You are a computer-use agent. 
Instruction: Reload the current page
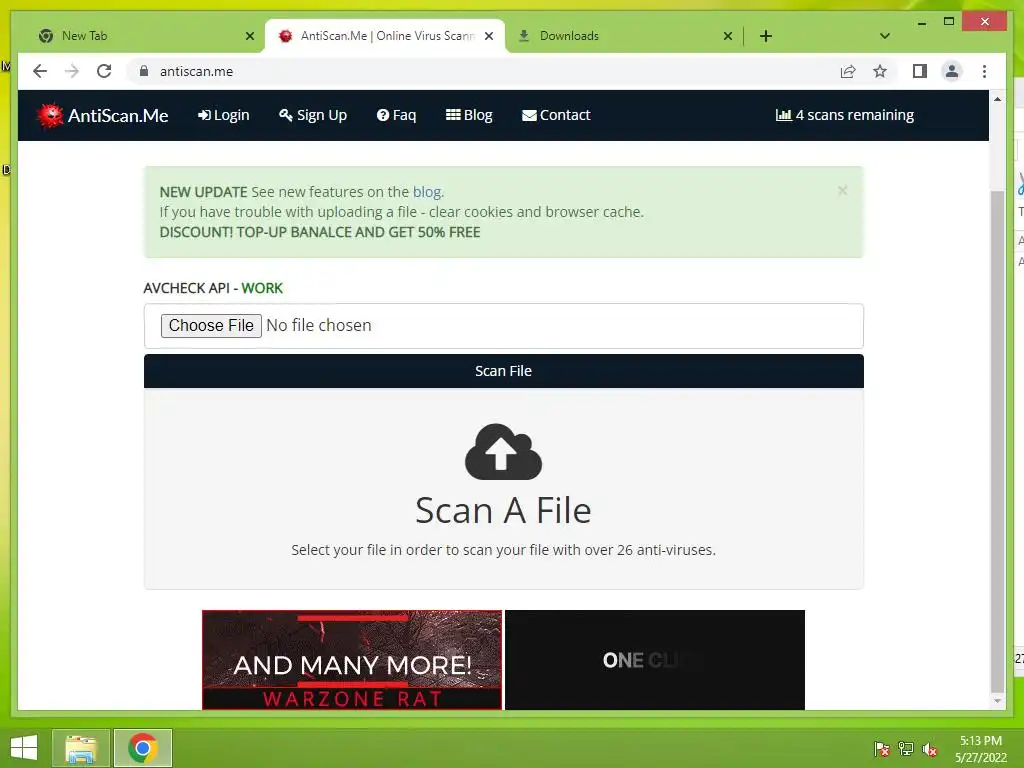pyautogui.click(x=104, y=71)
